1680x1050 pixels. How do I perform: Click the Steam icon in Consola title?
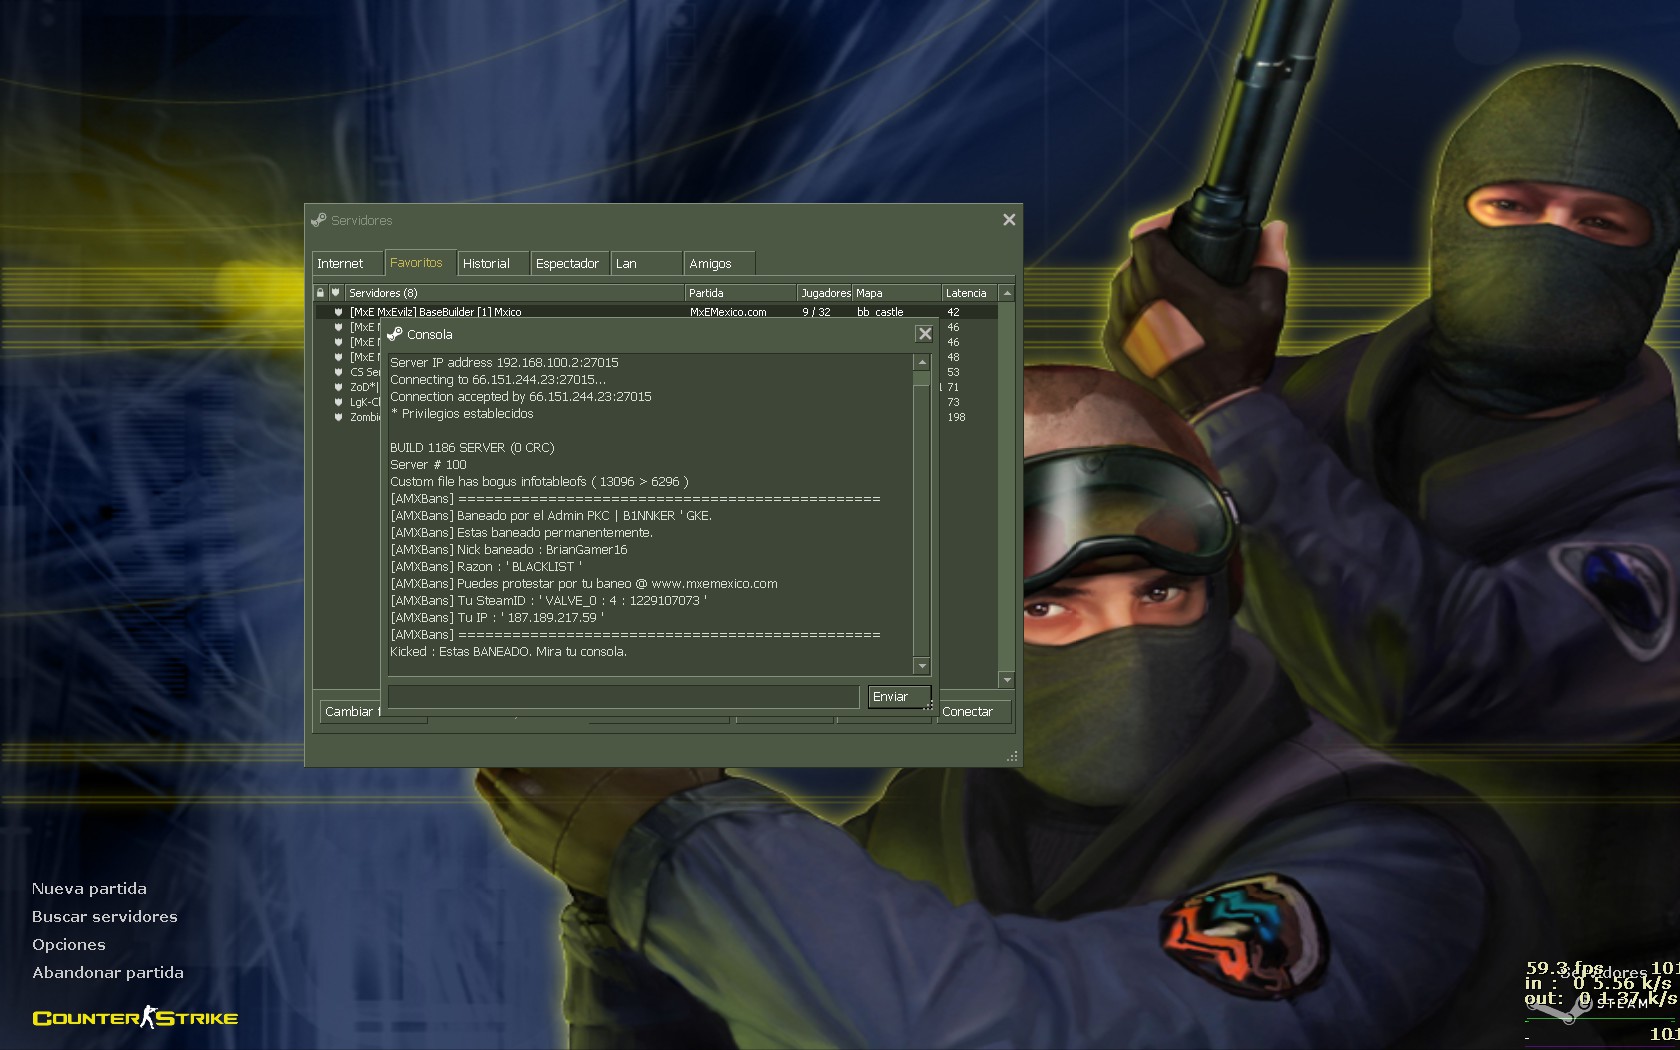point(395,334)
